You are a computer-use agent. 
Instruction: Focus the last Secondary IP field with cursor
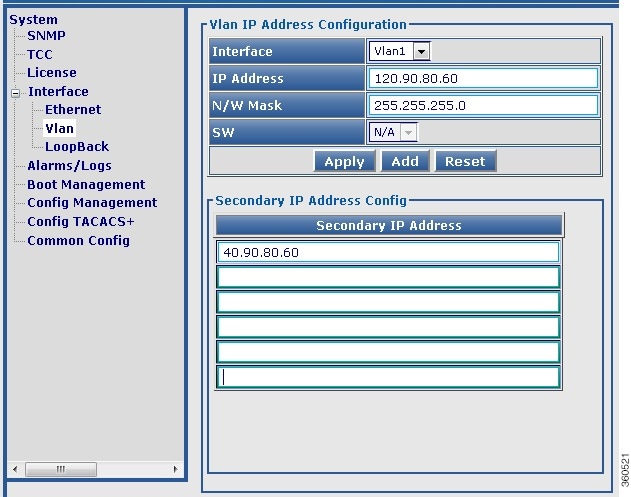pos(388,377)
